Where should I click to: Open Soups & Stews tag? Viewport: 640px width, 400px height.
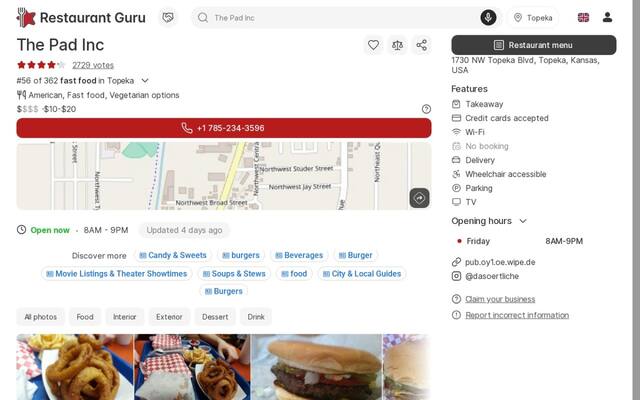234,274
